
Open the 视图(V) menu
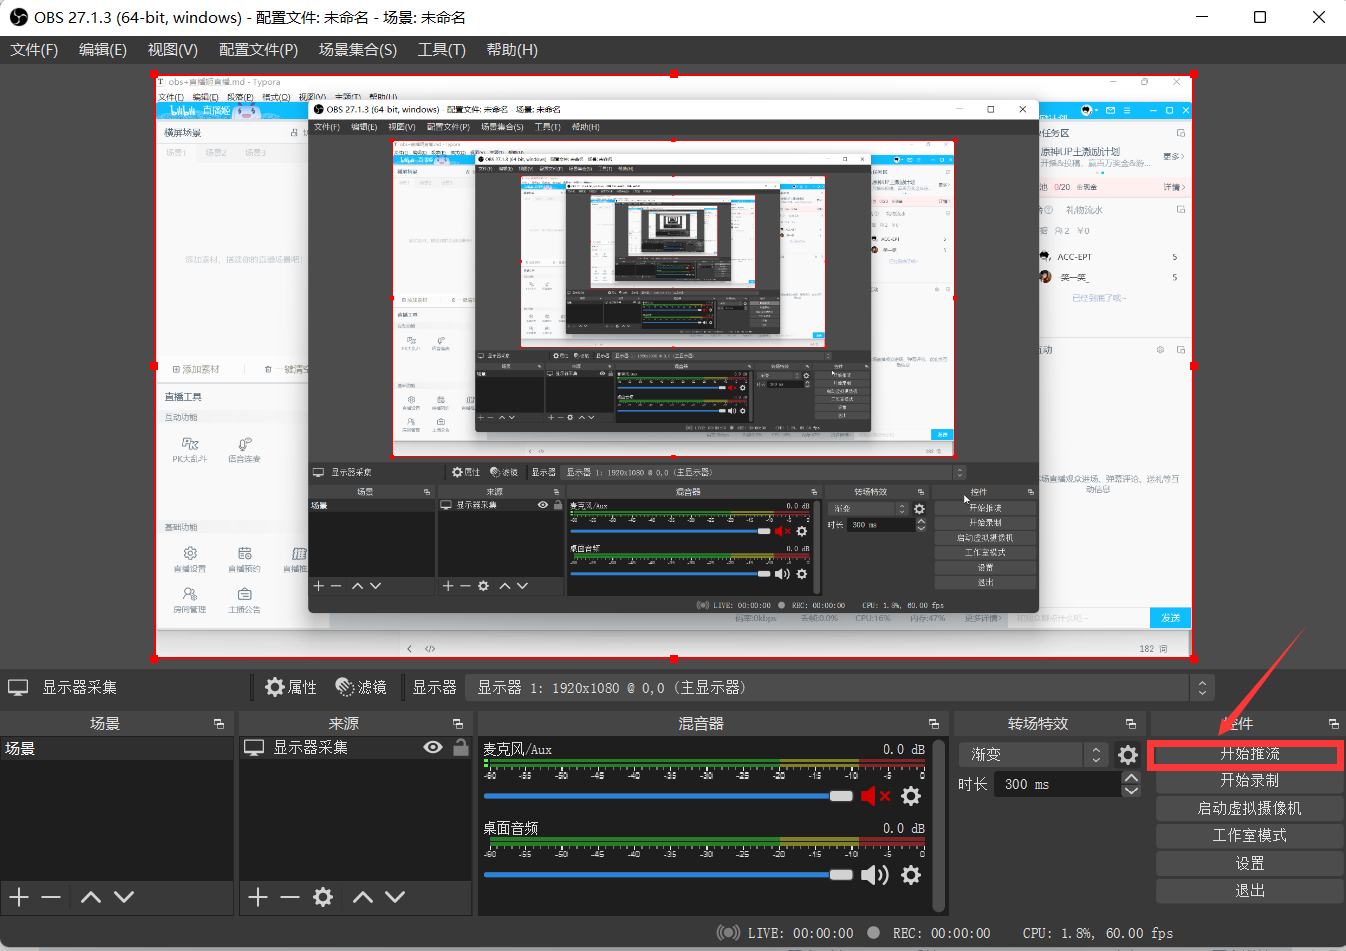(173, 49)
